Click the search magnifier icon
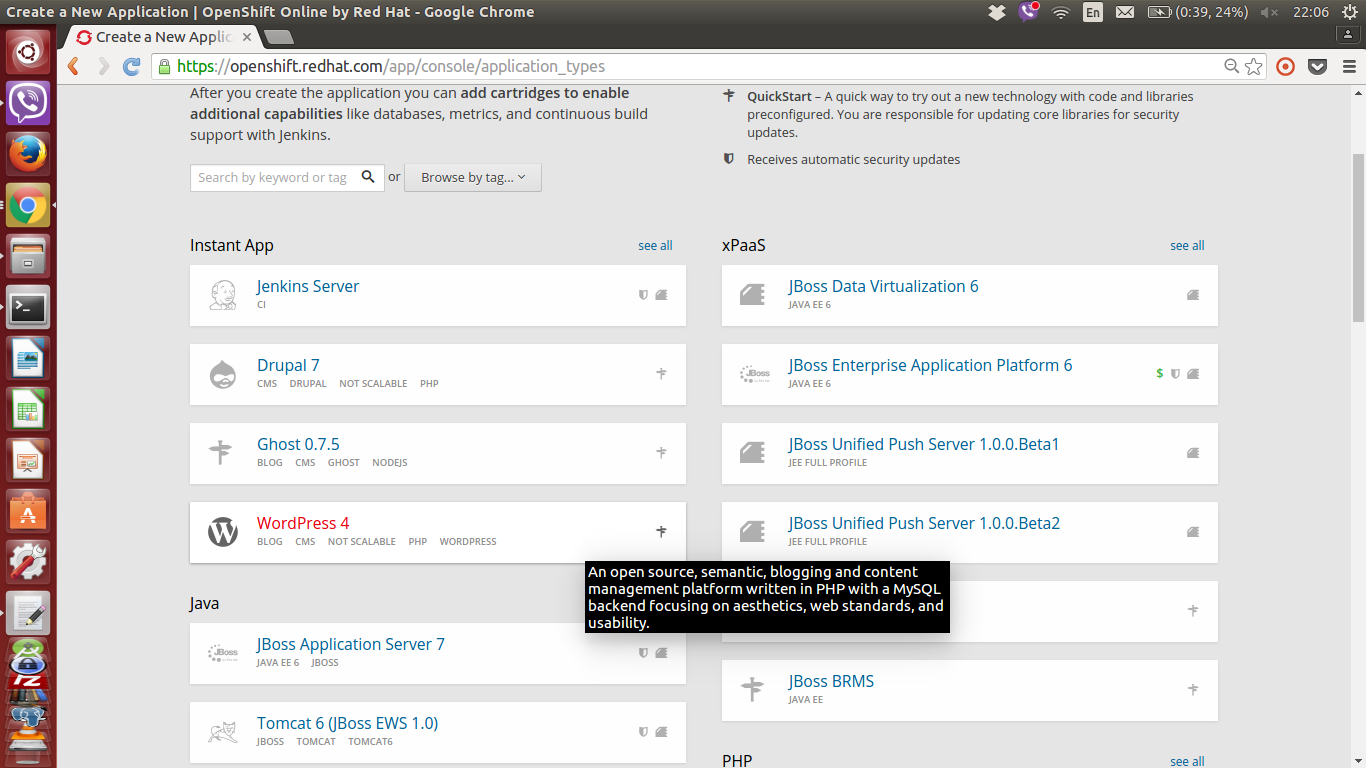The image size is (1366, 768). [x=368, y=177]
